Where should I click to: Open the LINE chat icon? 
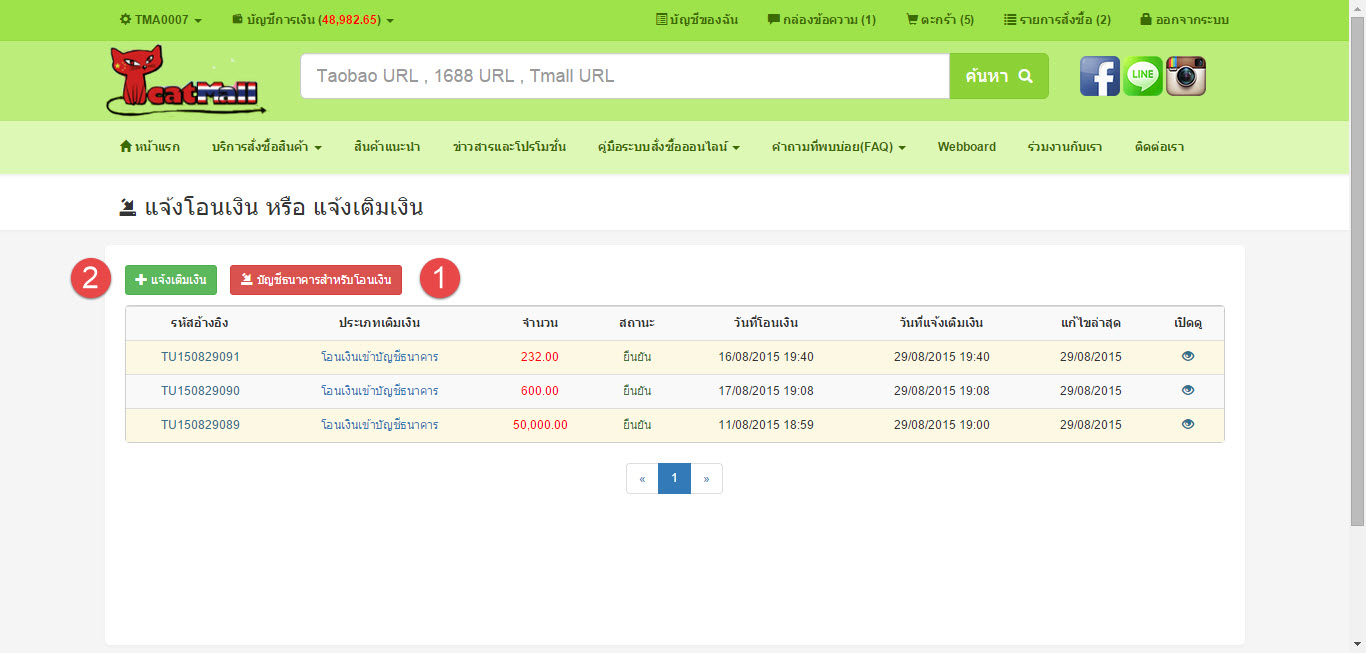tap(1142, 76)
